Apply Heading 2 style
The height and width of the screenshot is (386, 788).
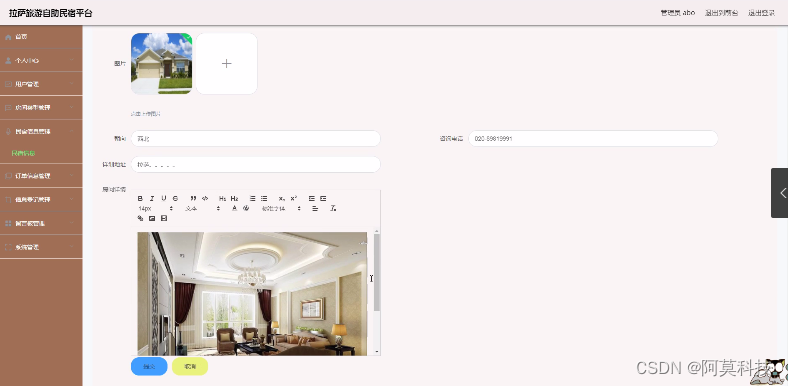click(234, 199)
